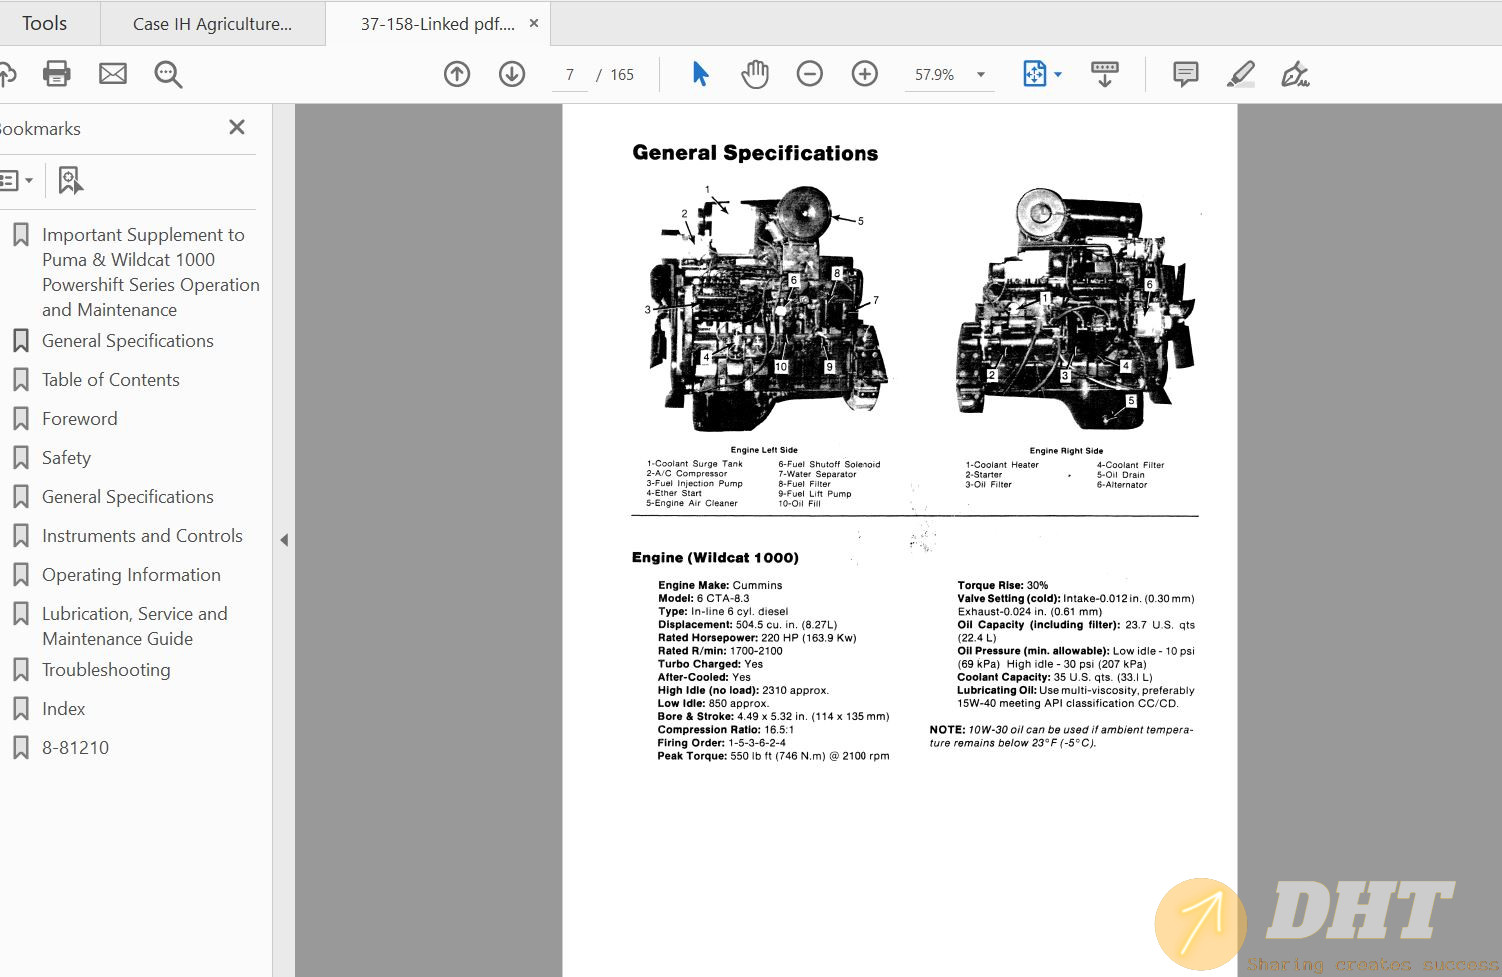Open General Specifications bookmark below Safety
Viewport: 1502px width, 977px height.
128,497
